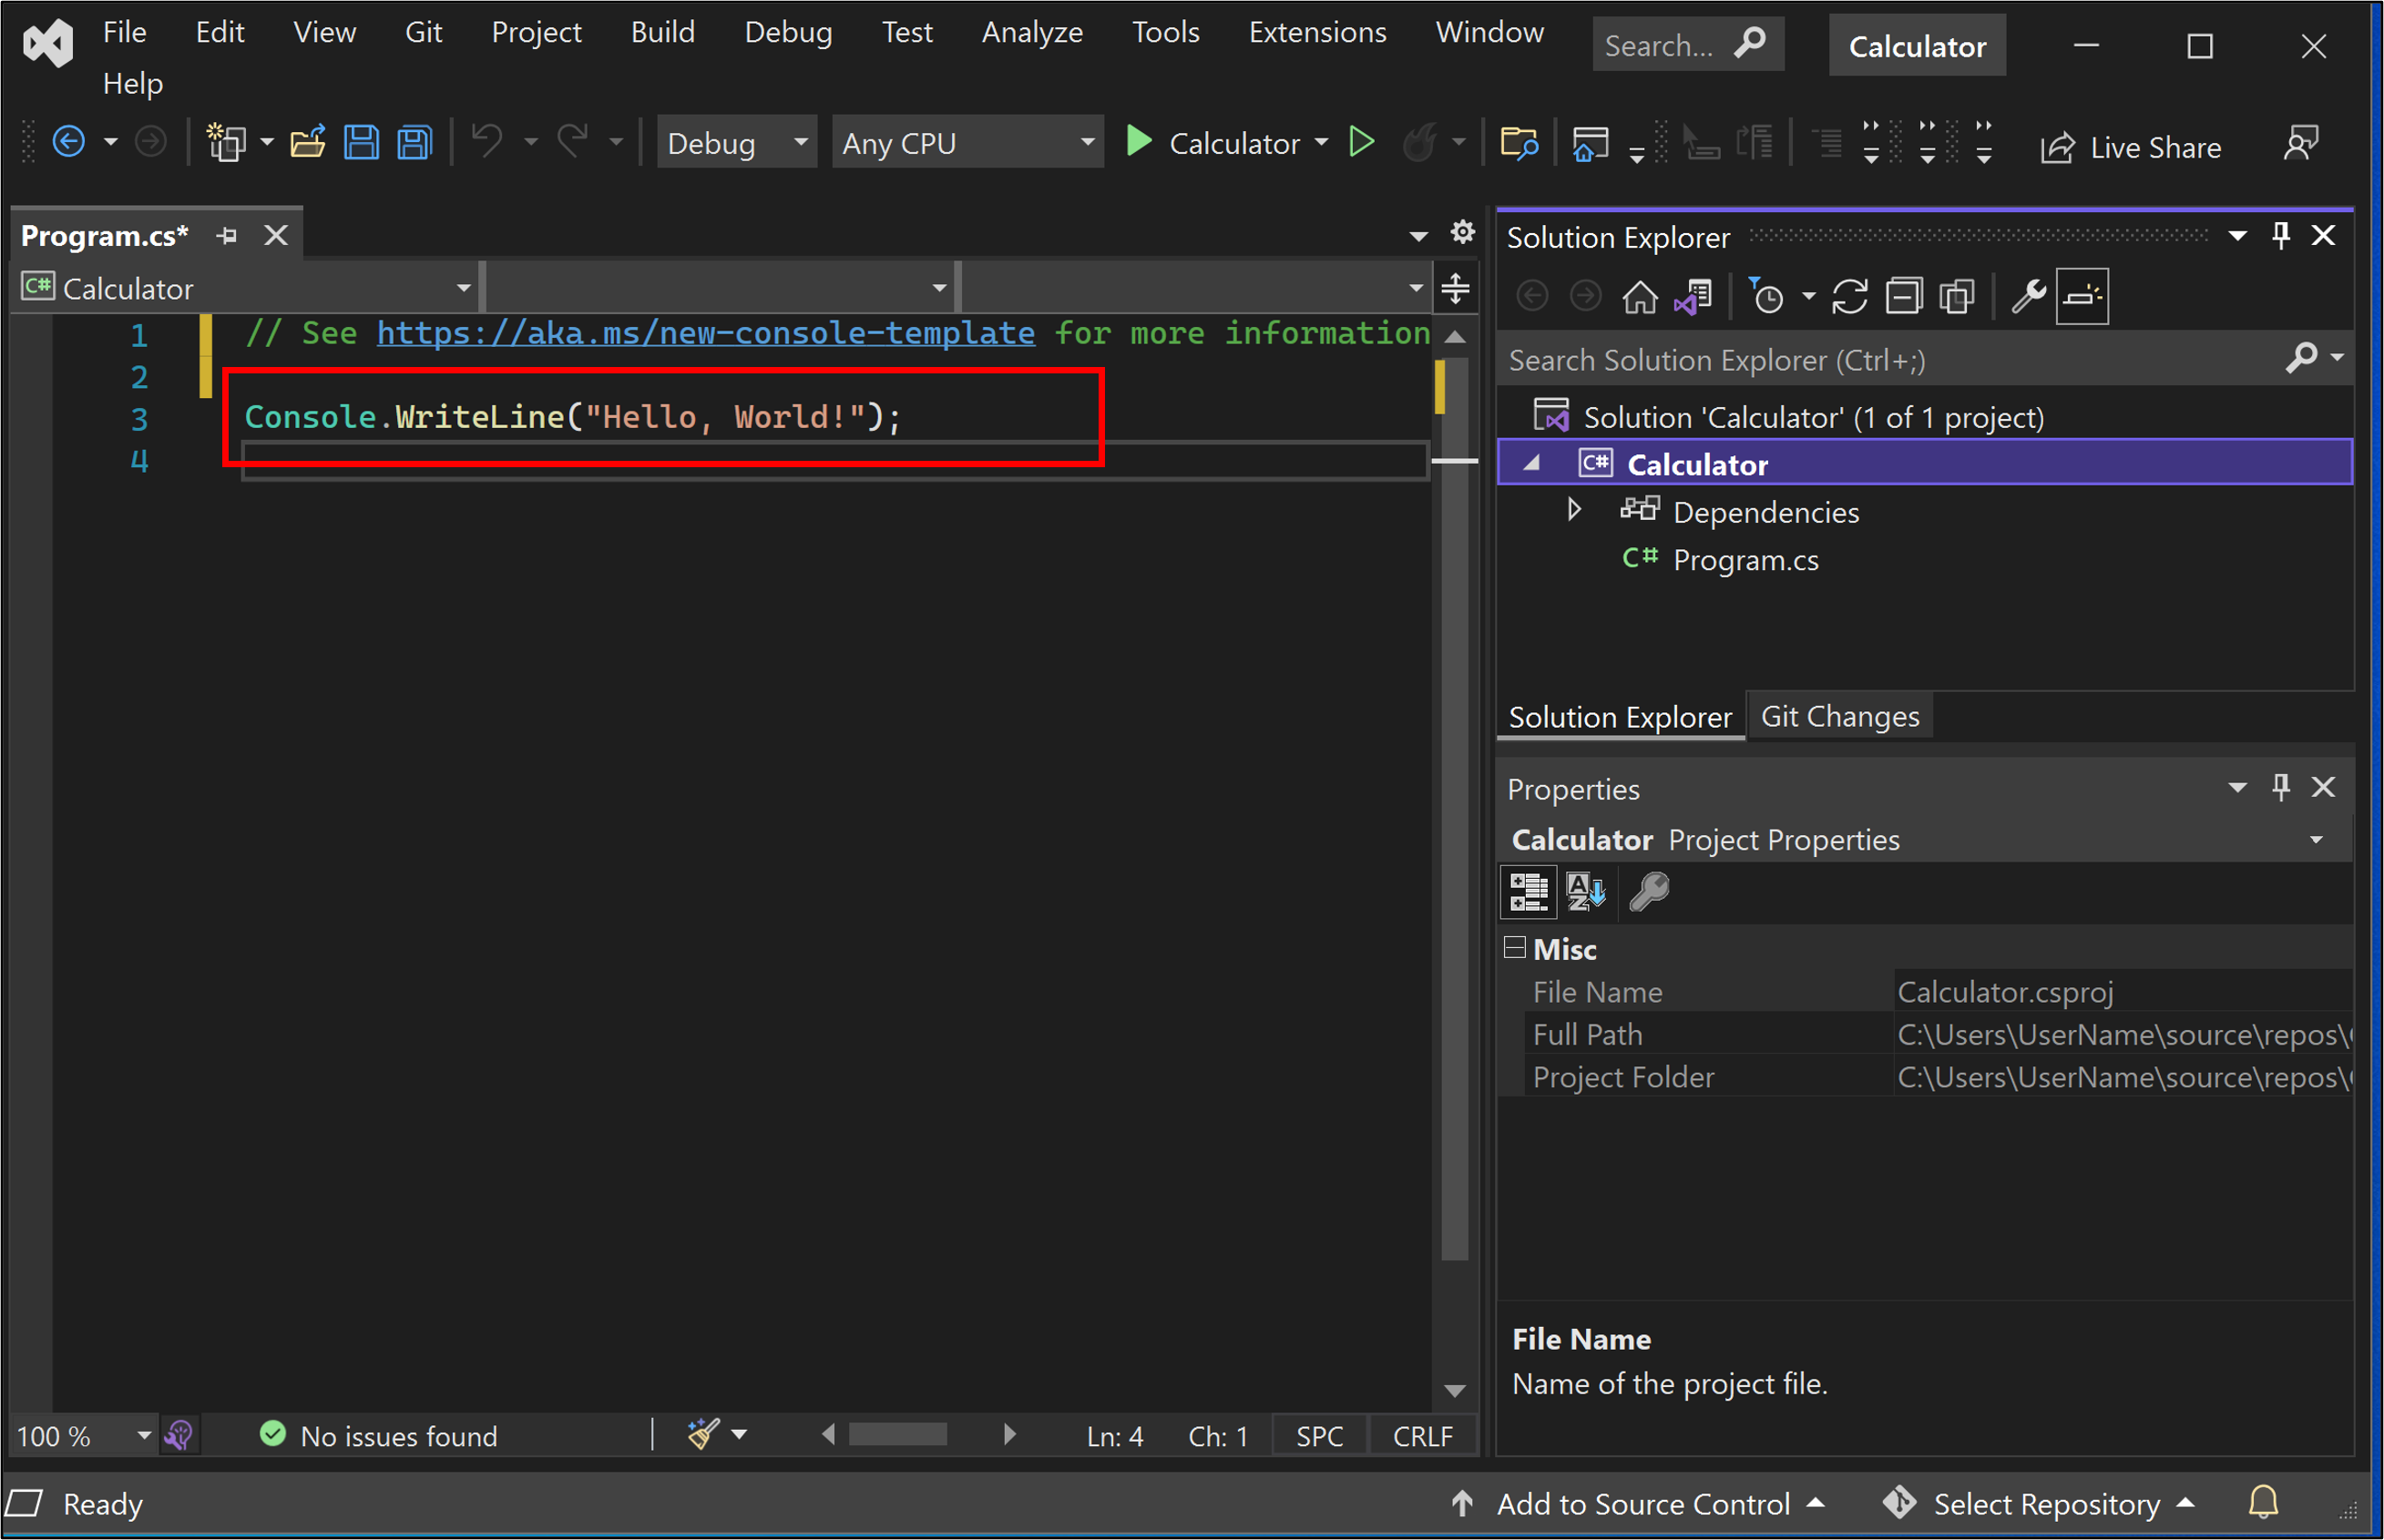Click the Properties panel key icon
The height and width of the screenshot is (1540, 2384).
click(1649, 894)
